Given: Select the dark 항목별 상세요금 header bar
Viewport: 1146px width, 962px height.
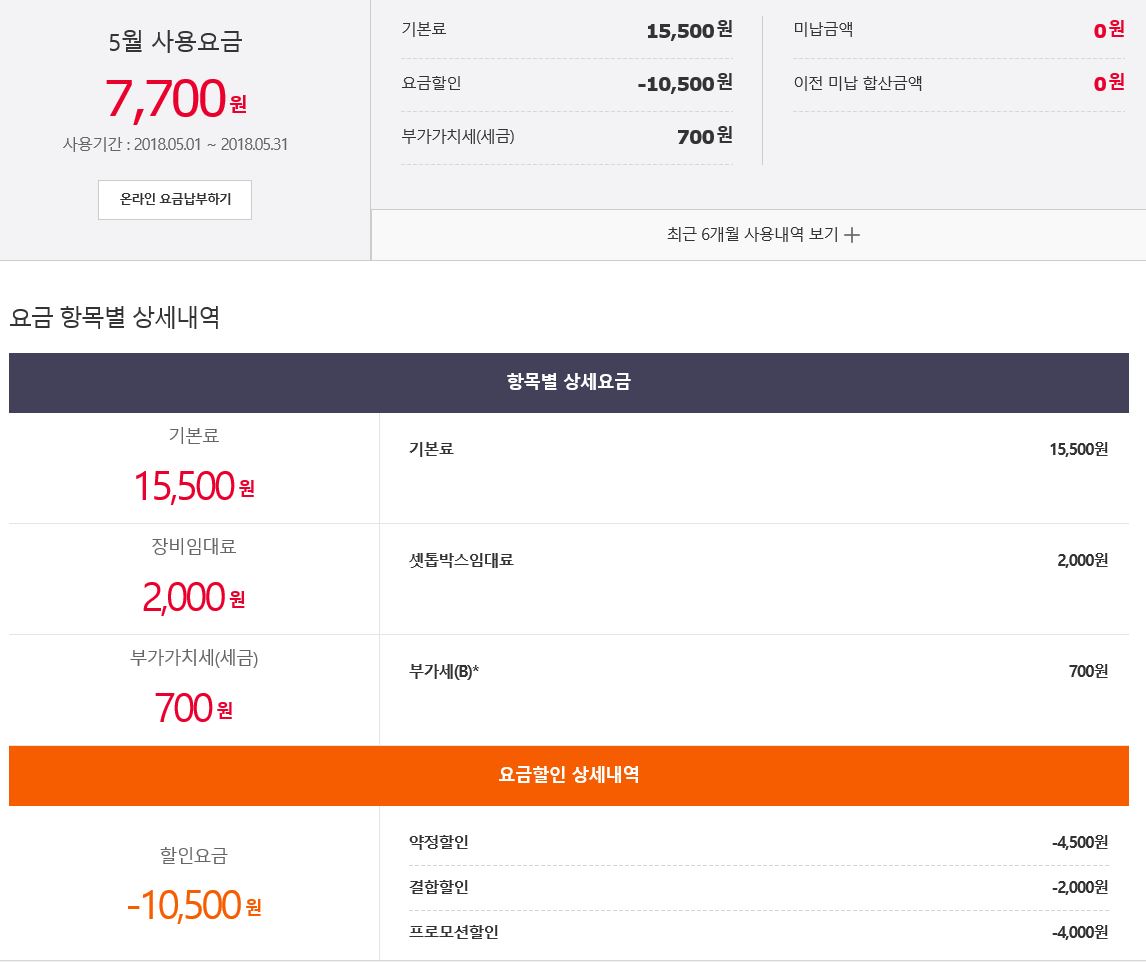Looking at the screenshot, I should click(568, 382).
